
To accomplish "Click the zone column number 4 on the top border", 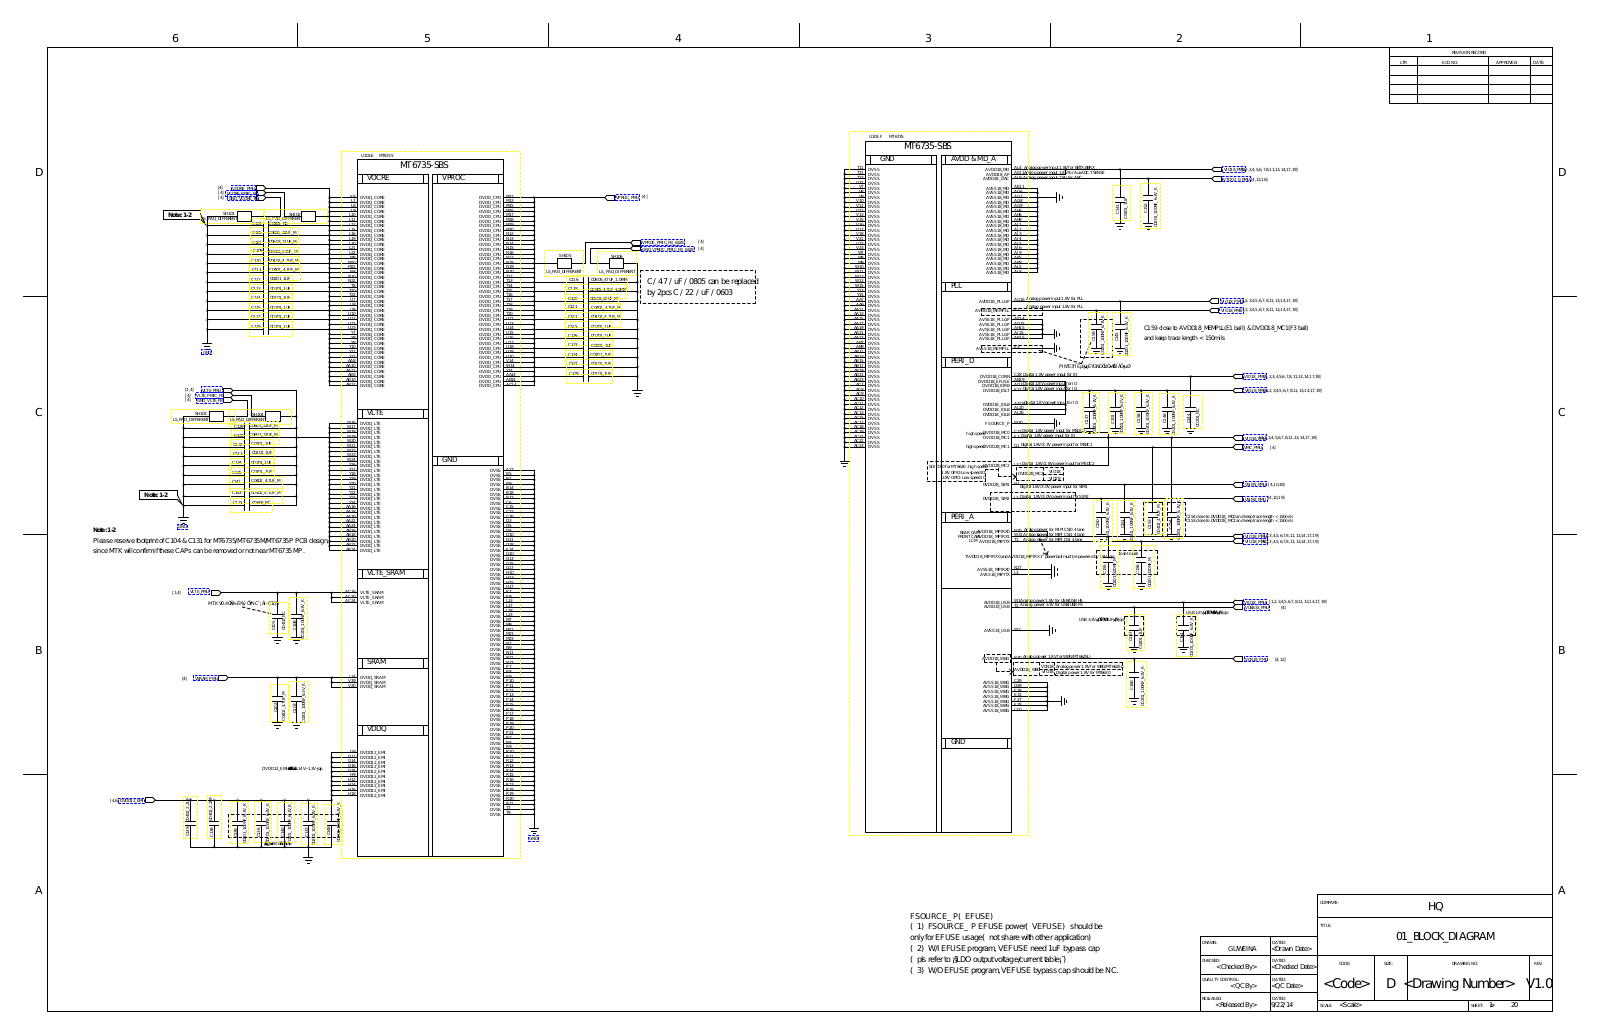I will [x=678, y=38].
